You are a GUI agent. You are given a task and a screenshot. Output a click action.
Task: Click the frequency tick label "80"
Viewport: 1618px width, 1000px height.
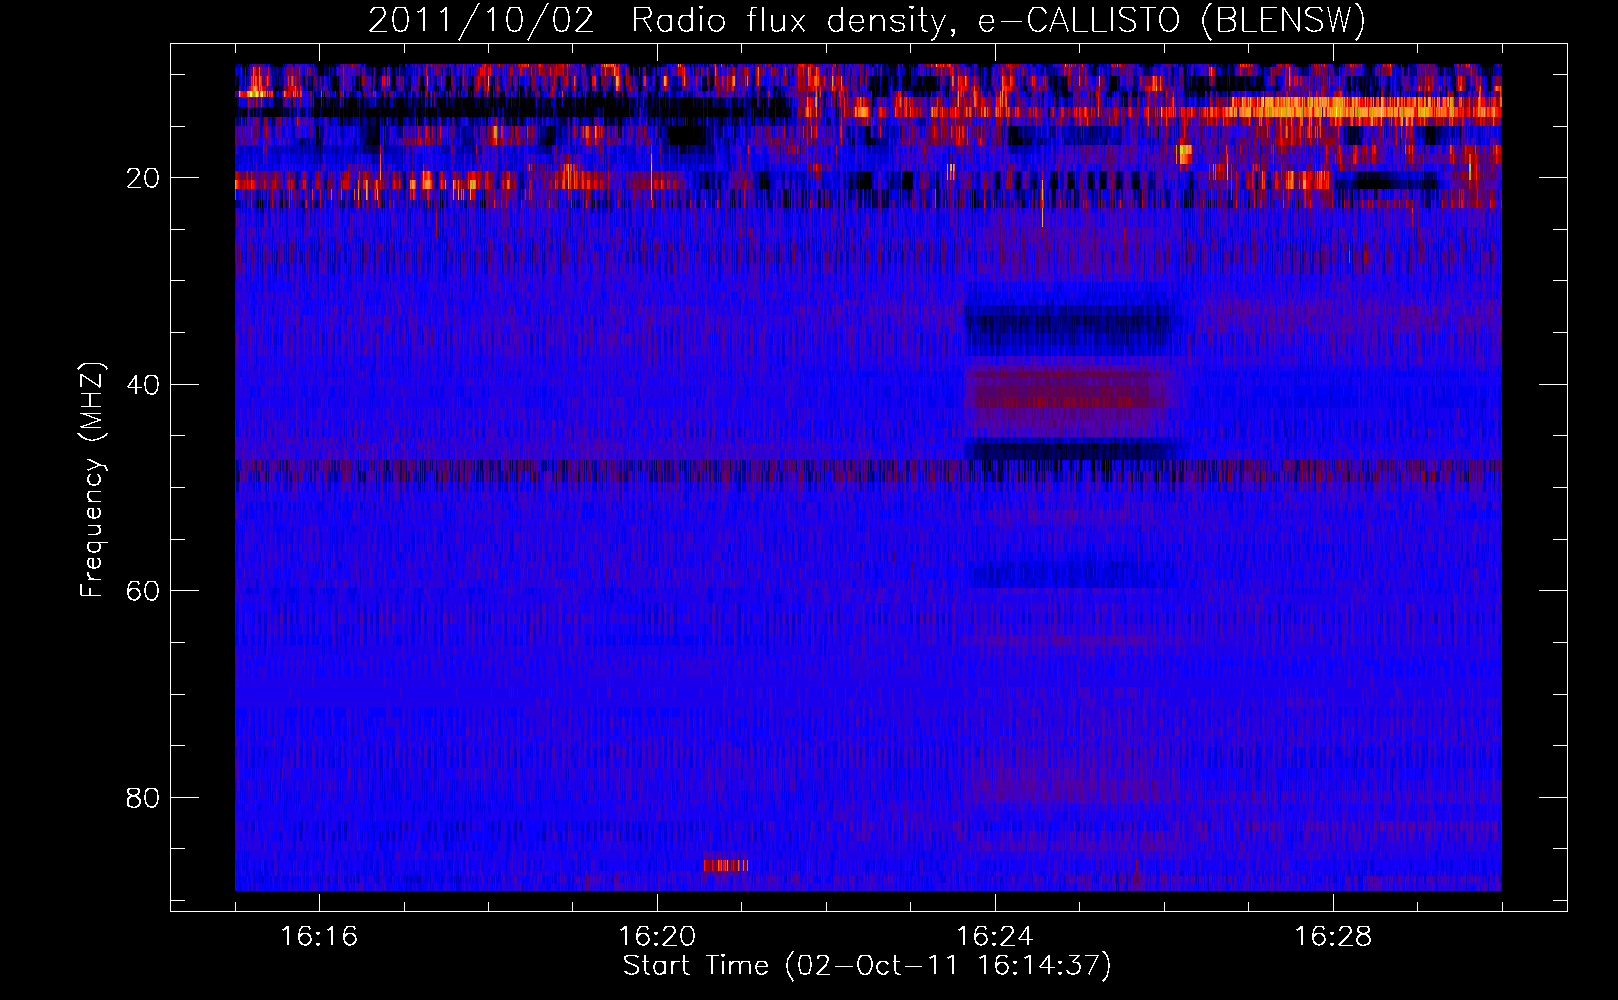pos(143,798)
